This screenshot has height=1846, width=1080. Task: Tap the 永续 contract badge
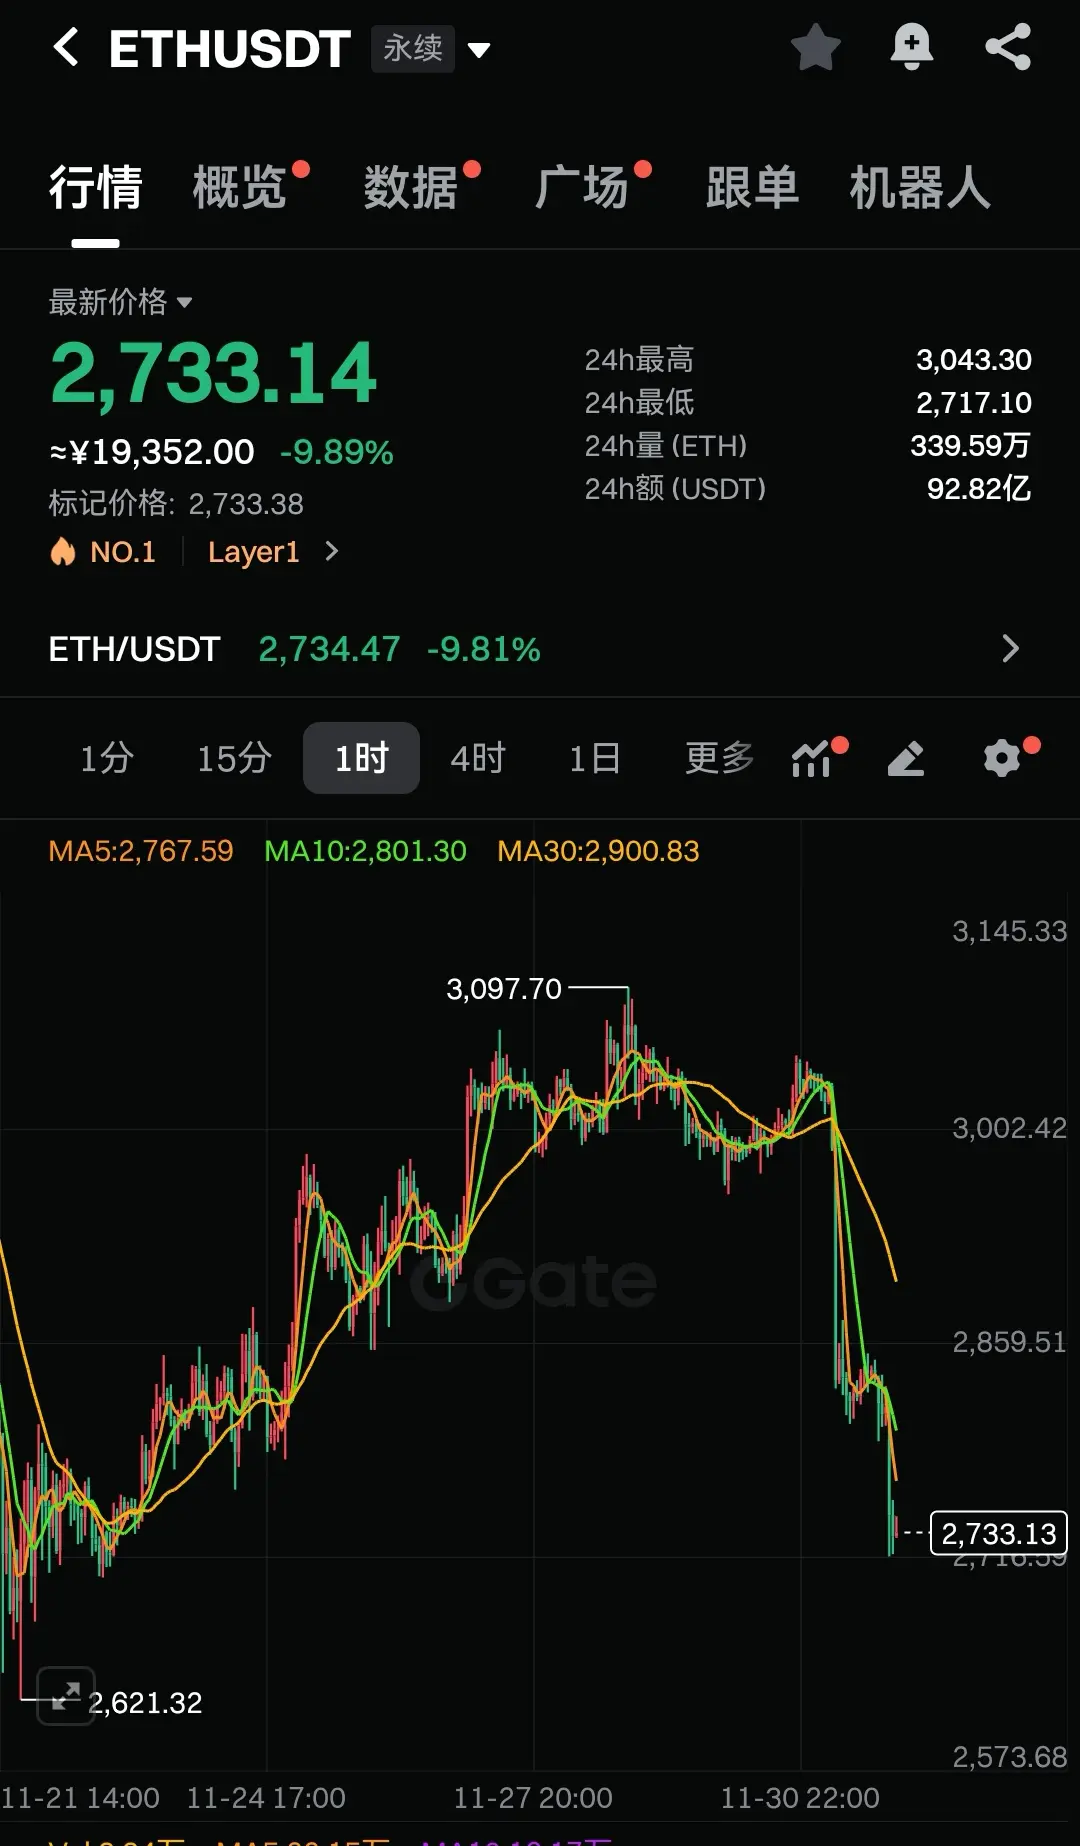pos(413,48)
